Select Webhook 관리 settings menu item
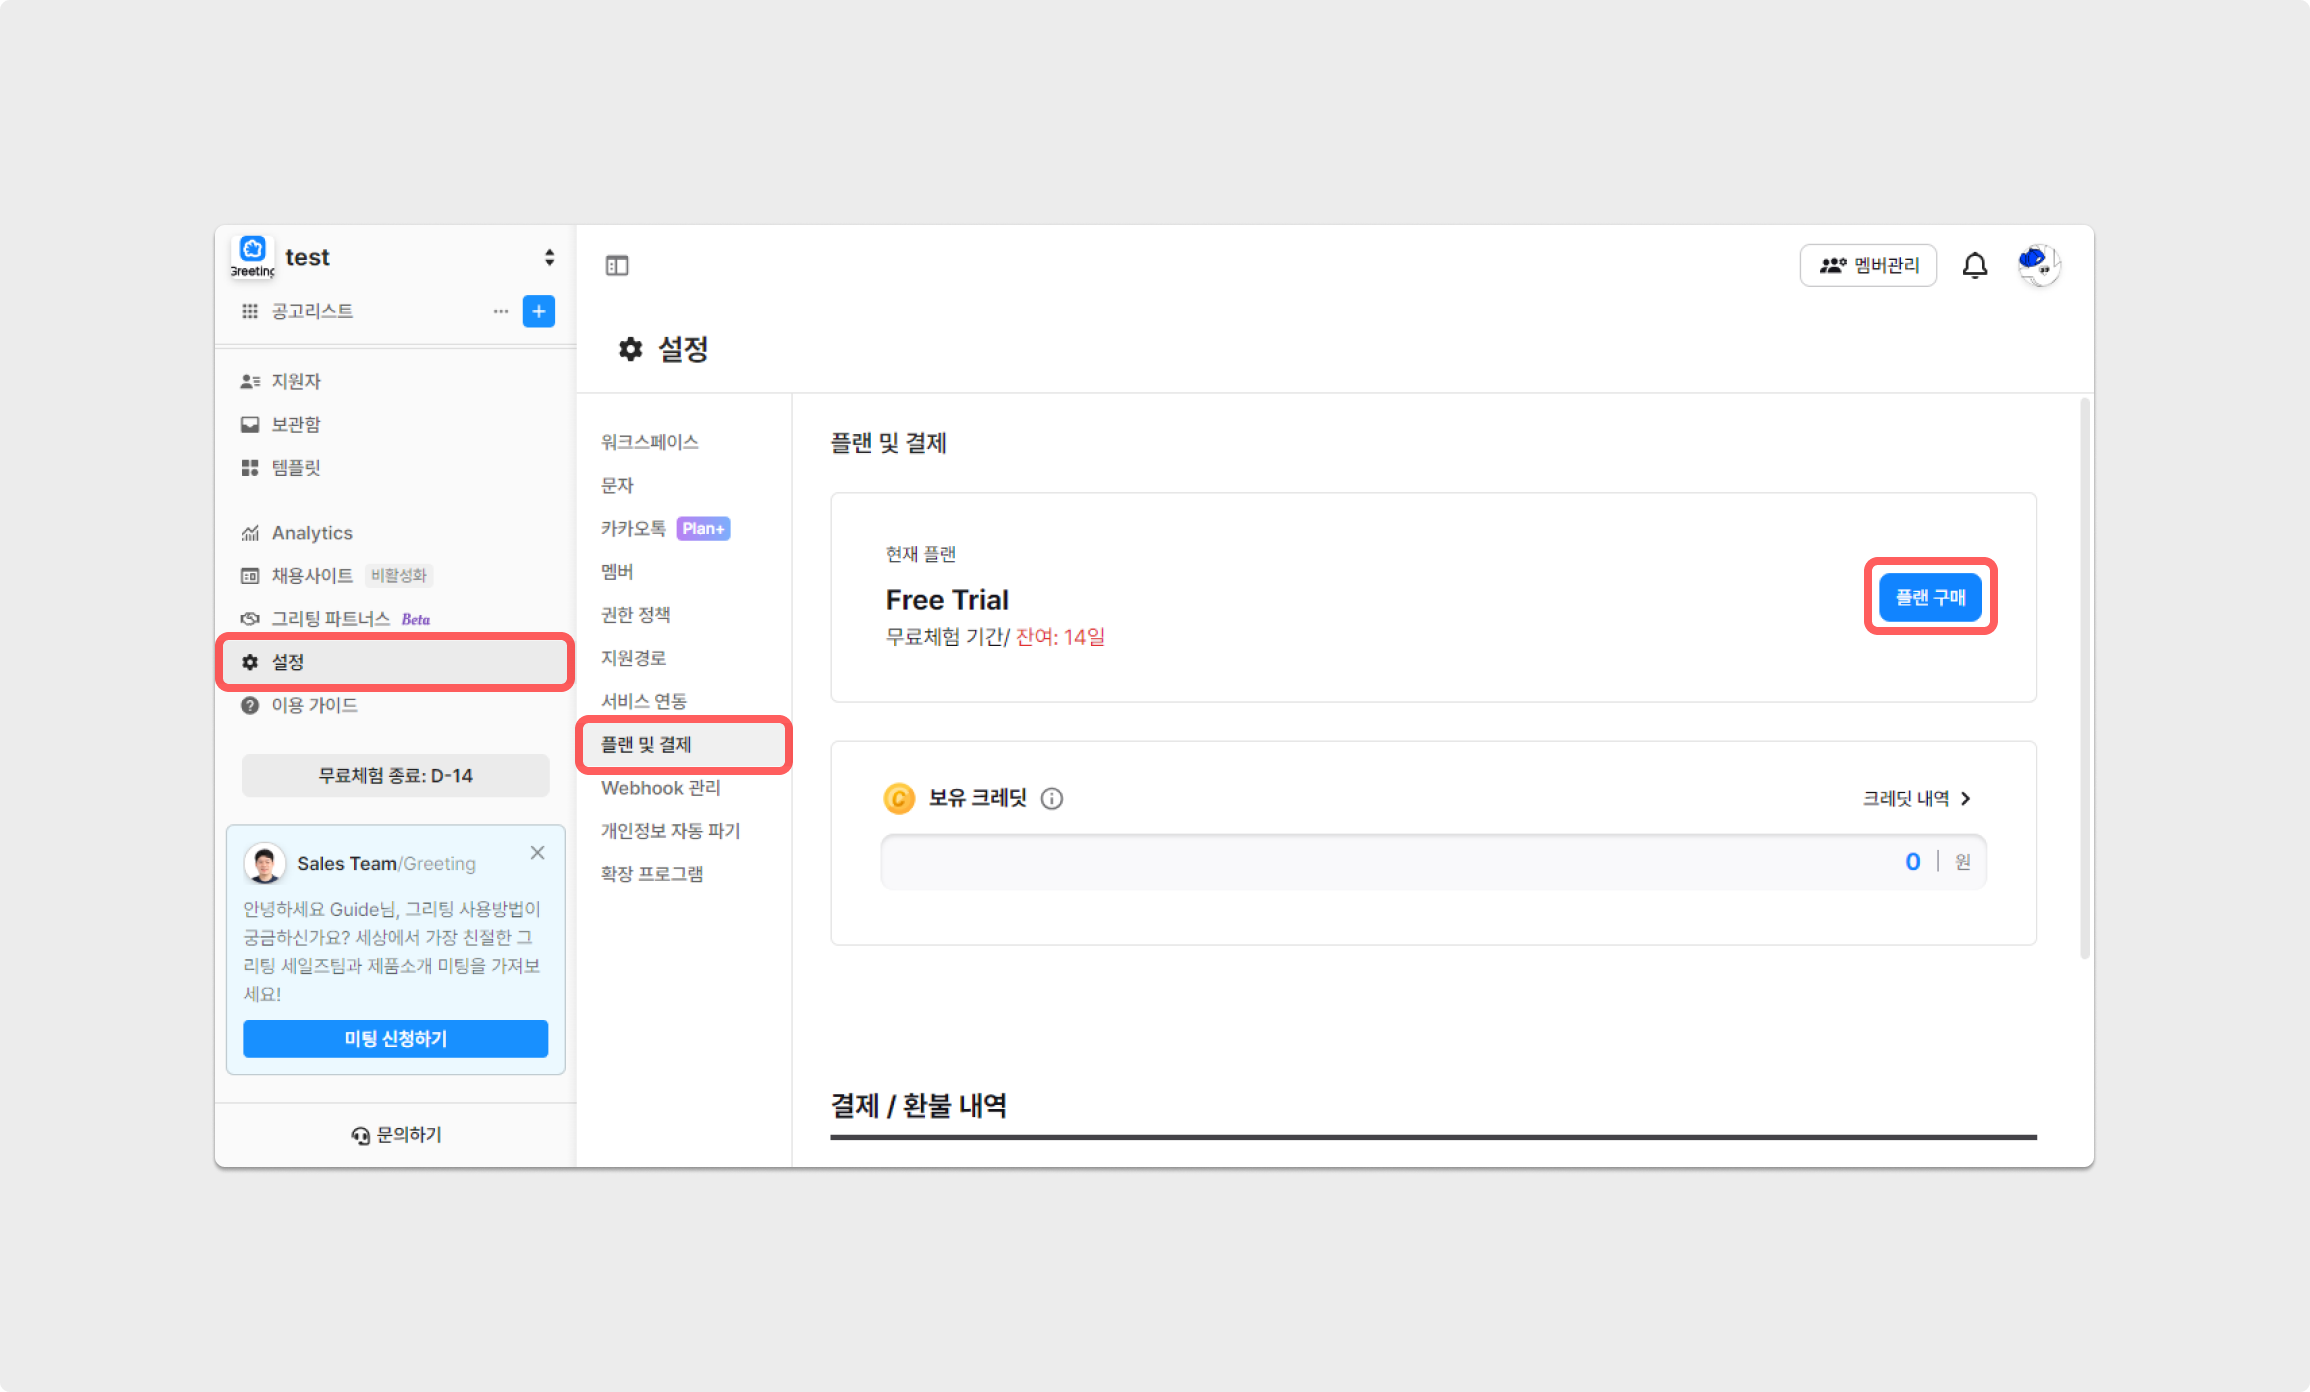2310x1392 pixels. (661, 788)
